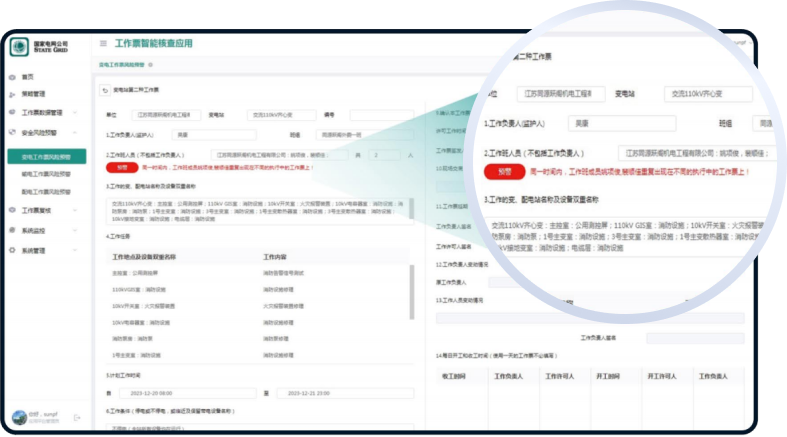The height and width of the screenshot is (437, 787).
Task: Click the back arrow beside 变电站第二种工作票
Action: pyautogui.click(x=105, y=90)
